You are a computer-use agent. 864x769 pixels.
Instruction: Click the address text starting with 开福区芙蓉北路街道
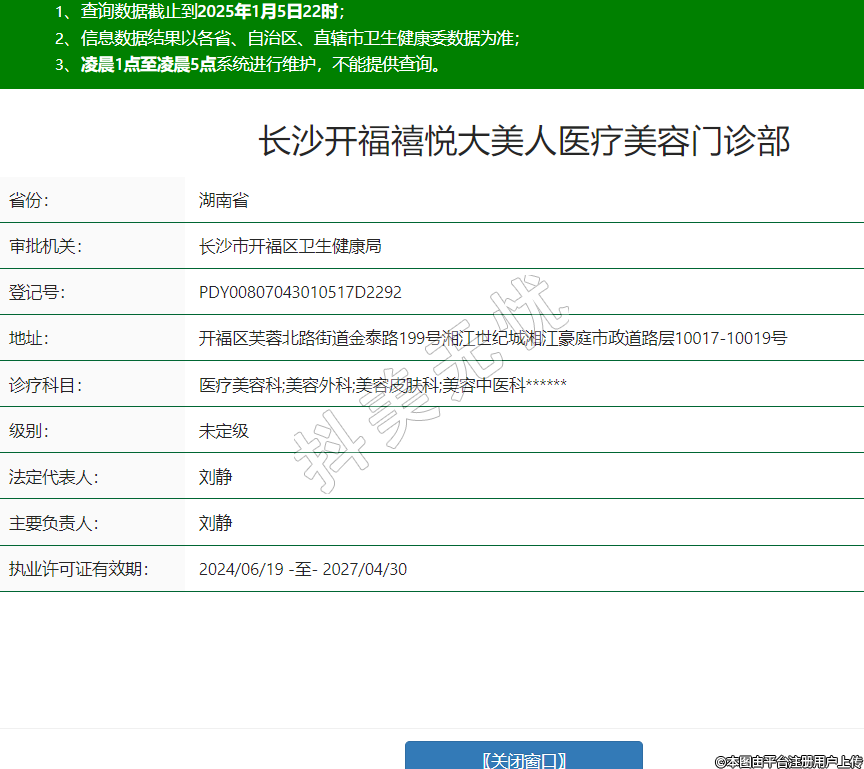pyautogui.click(x=492, y=338)
